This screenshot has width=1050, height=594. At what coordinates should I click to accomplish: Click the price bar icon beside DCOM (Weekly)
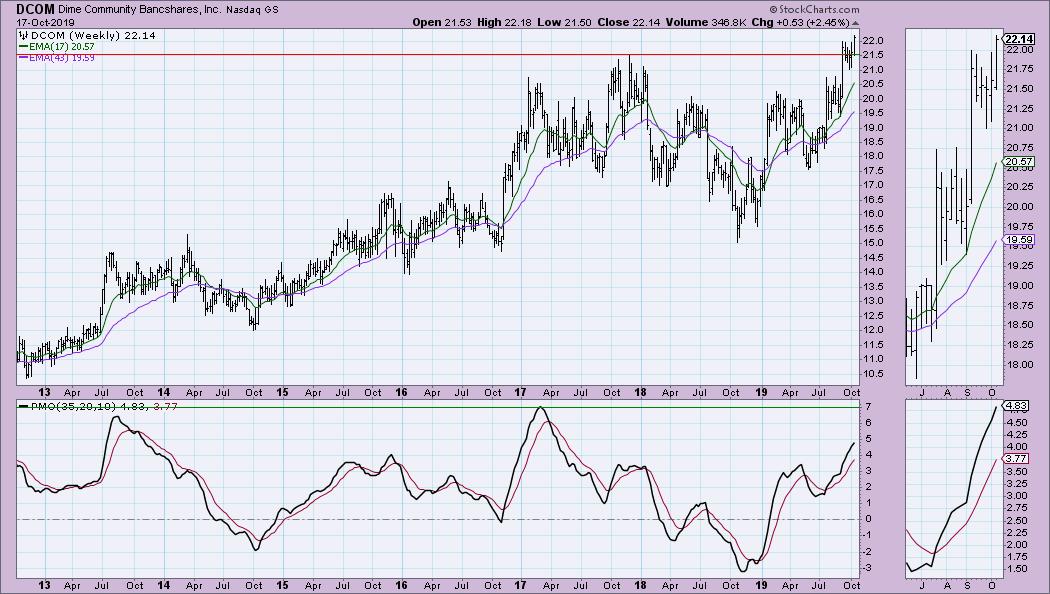(x=23, y=35)
